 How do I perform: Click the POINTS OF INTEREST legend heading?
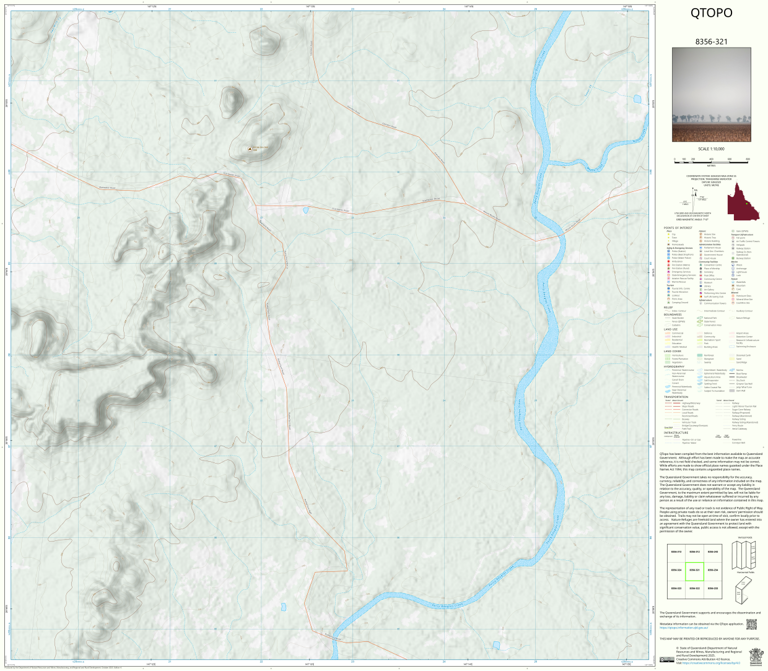(x=678, y=228)
